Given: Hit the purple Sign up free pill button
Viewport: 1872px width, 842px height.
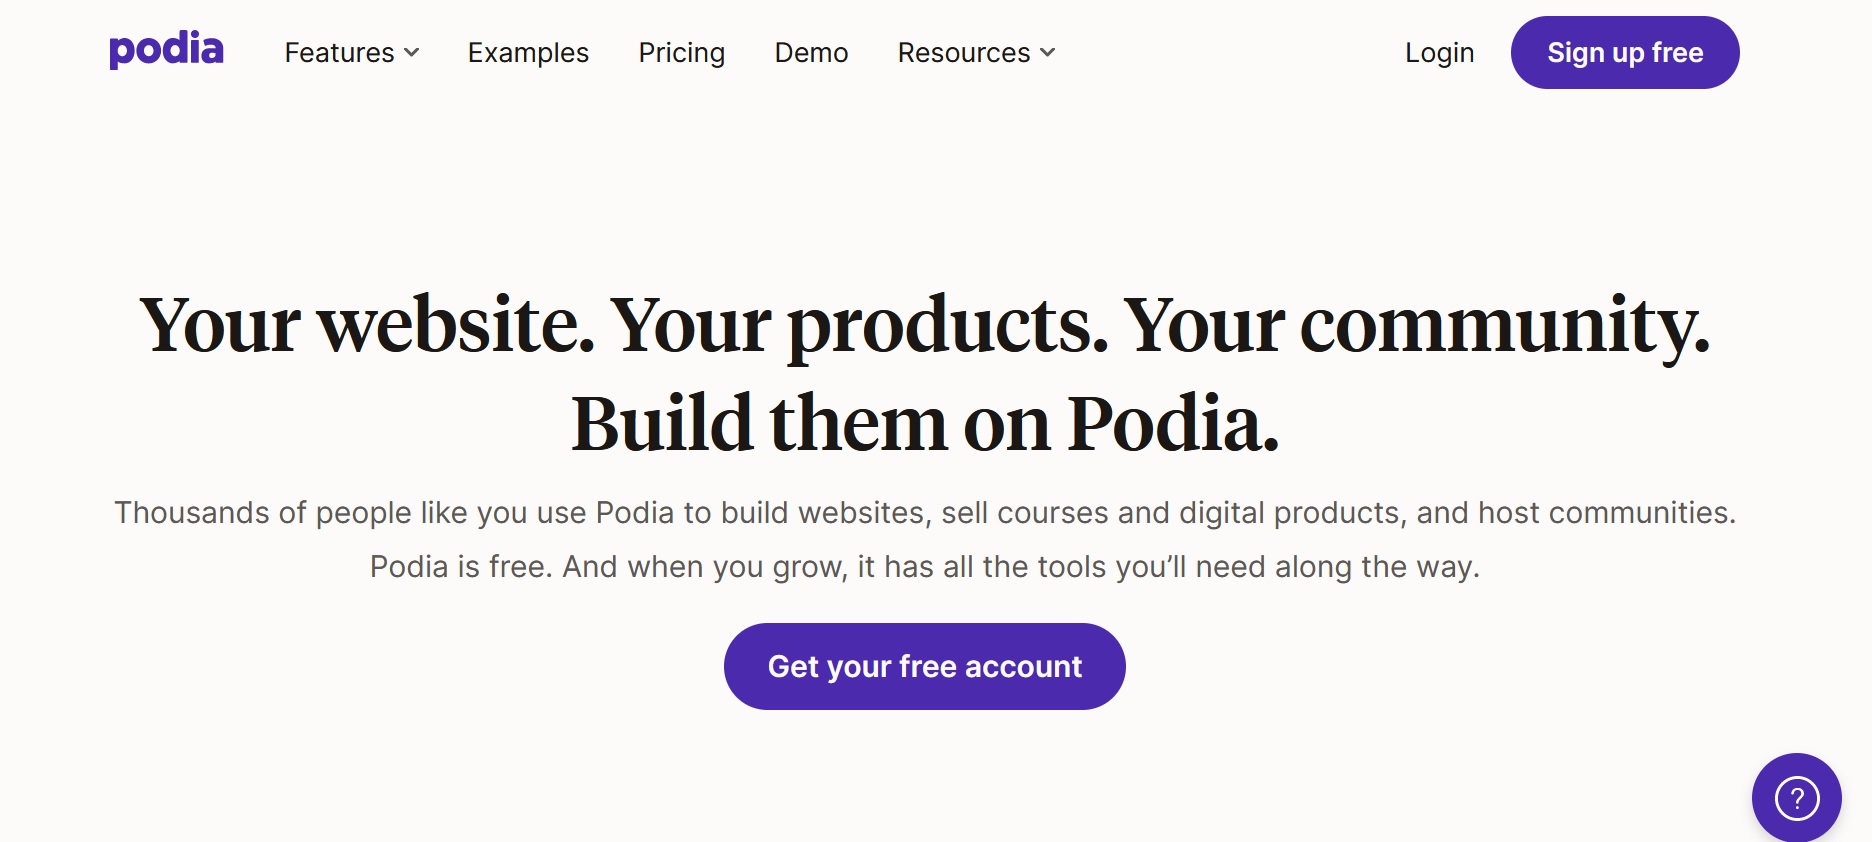Looking at the screenshot, I should click(1624, 52).
